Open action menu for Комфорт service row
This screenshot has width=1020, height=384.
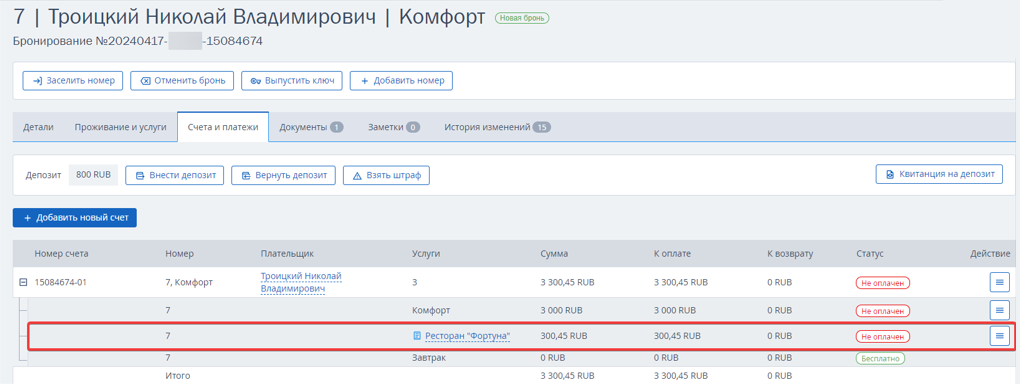[999, 310]
